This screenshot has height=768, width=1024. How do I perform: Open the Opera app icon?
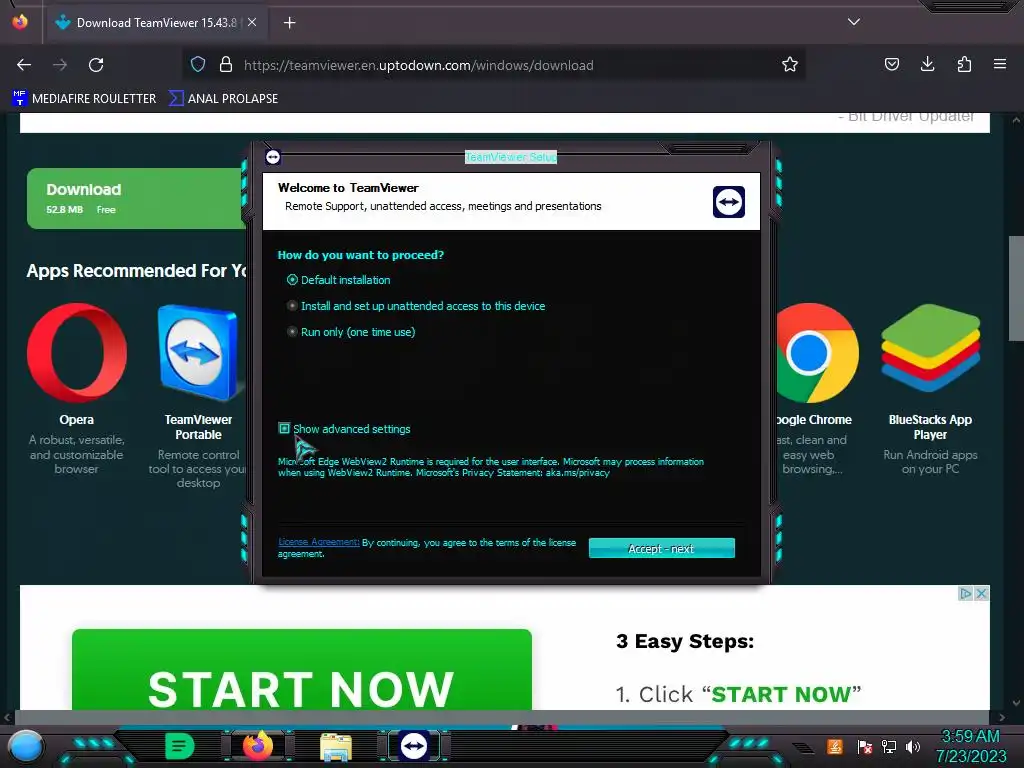coord(77,353)
